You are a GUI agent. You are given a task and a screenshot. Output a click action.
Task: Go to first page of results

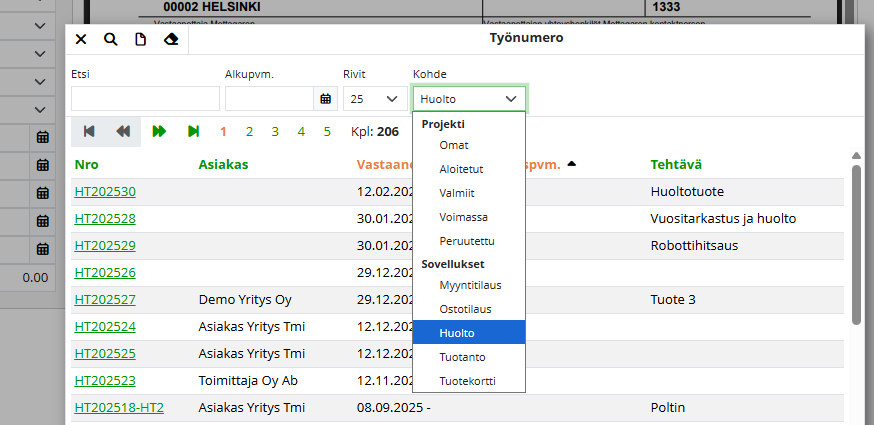click(x=89, y=131)
